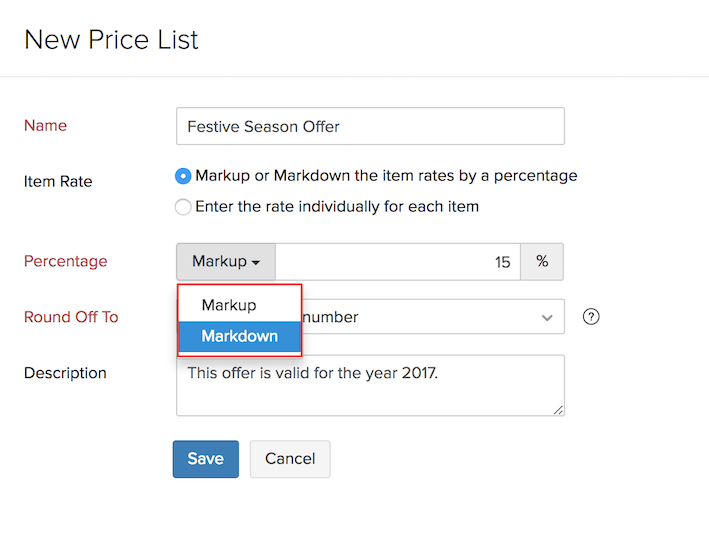Focus the Name field with Festive Season Offer
This screenshot has width=709, height=533.
[x=370, y=127]
